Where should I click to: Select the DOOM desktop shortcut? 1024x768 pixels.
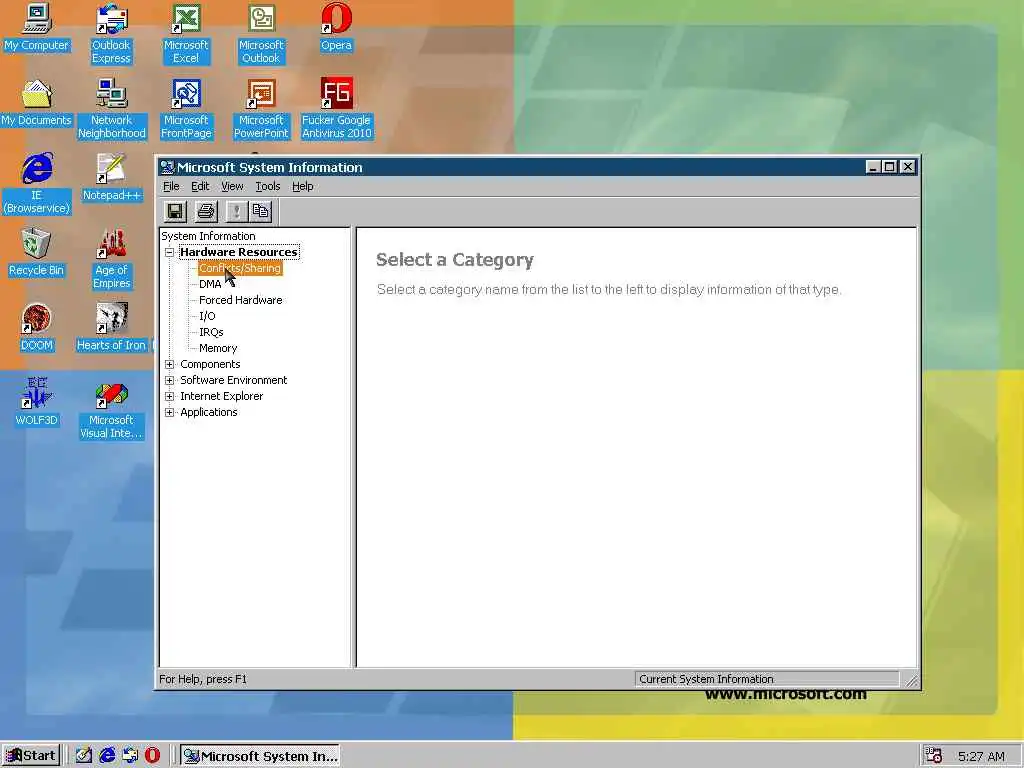click(37, 328)
